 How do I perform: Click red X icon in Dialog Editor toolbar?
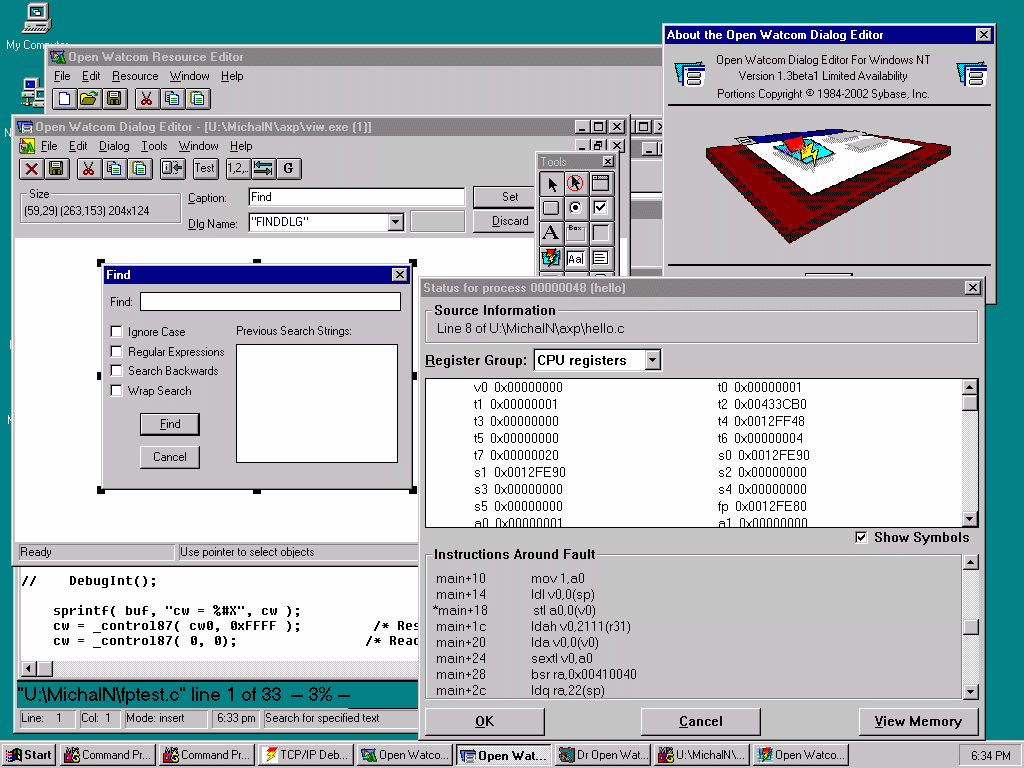pyautogui.click(x=31, y=168)
